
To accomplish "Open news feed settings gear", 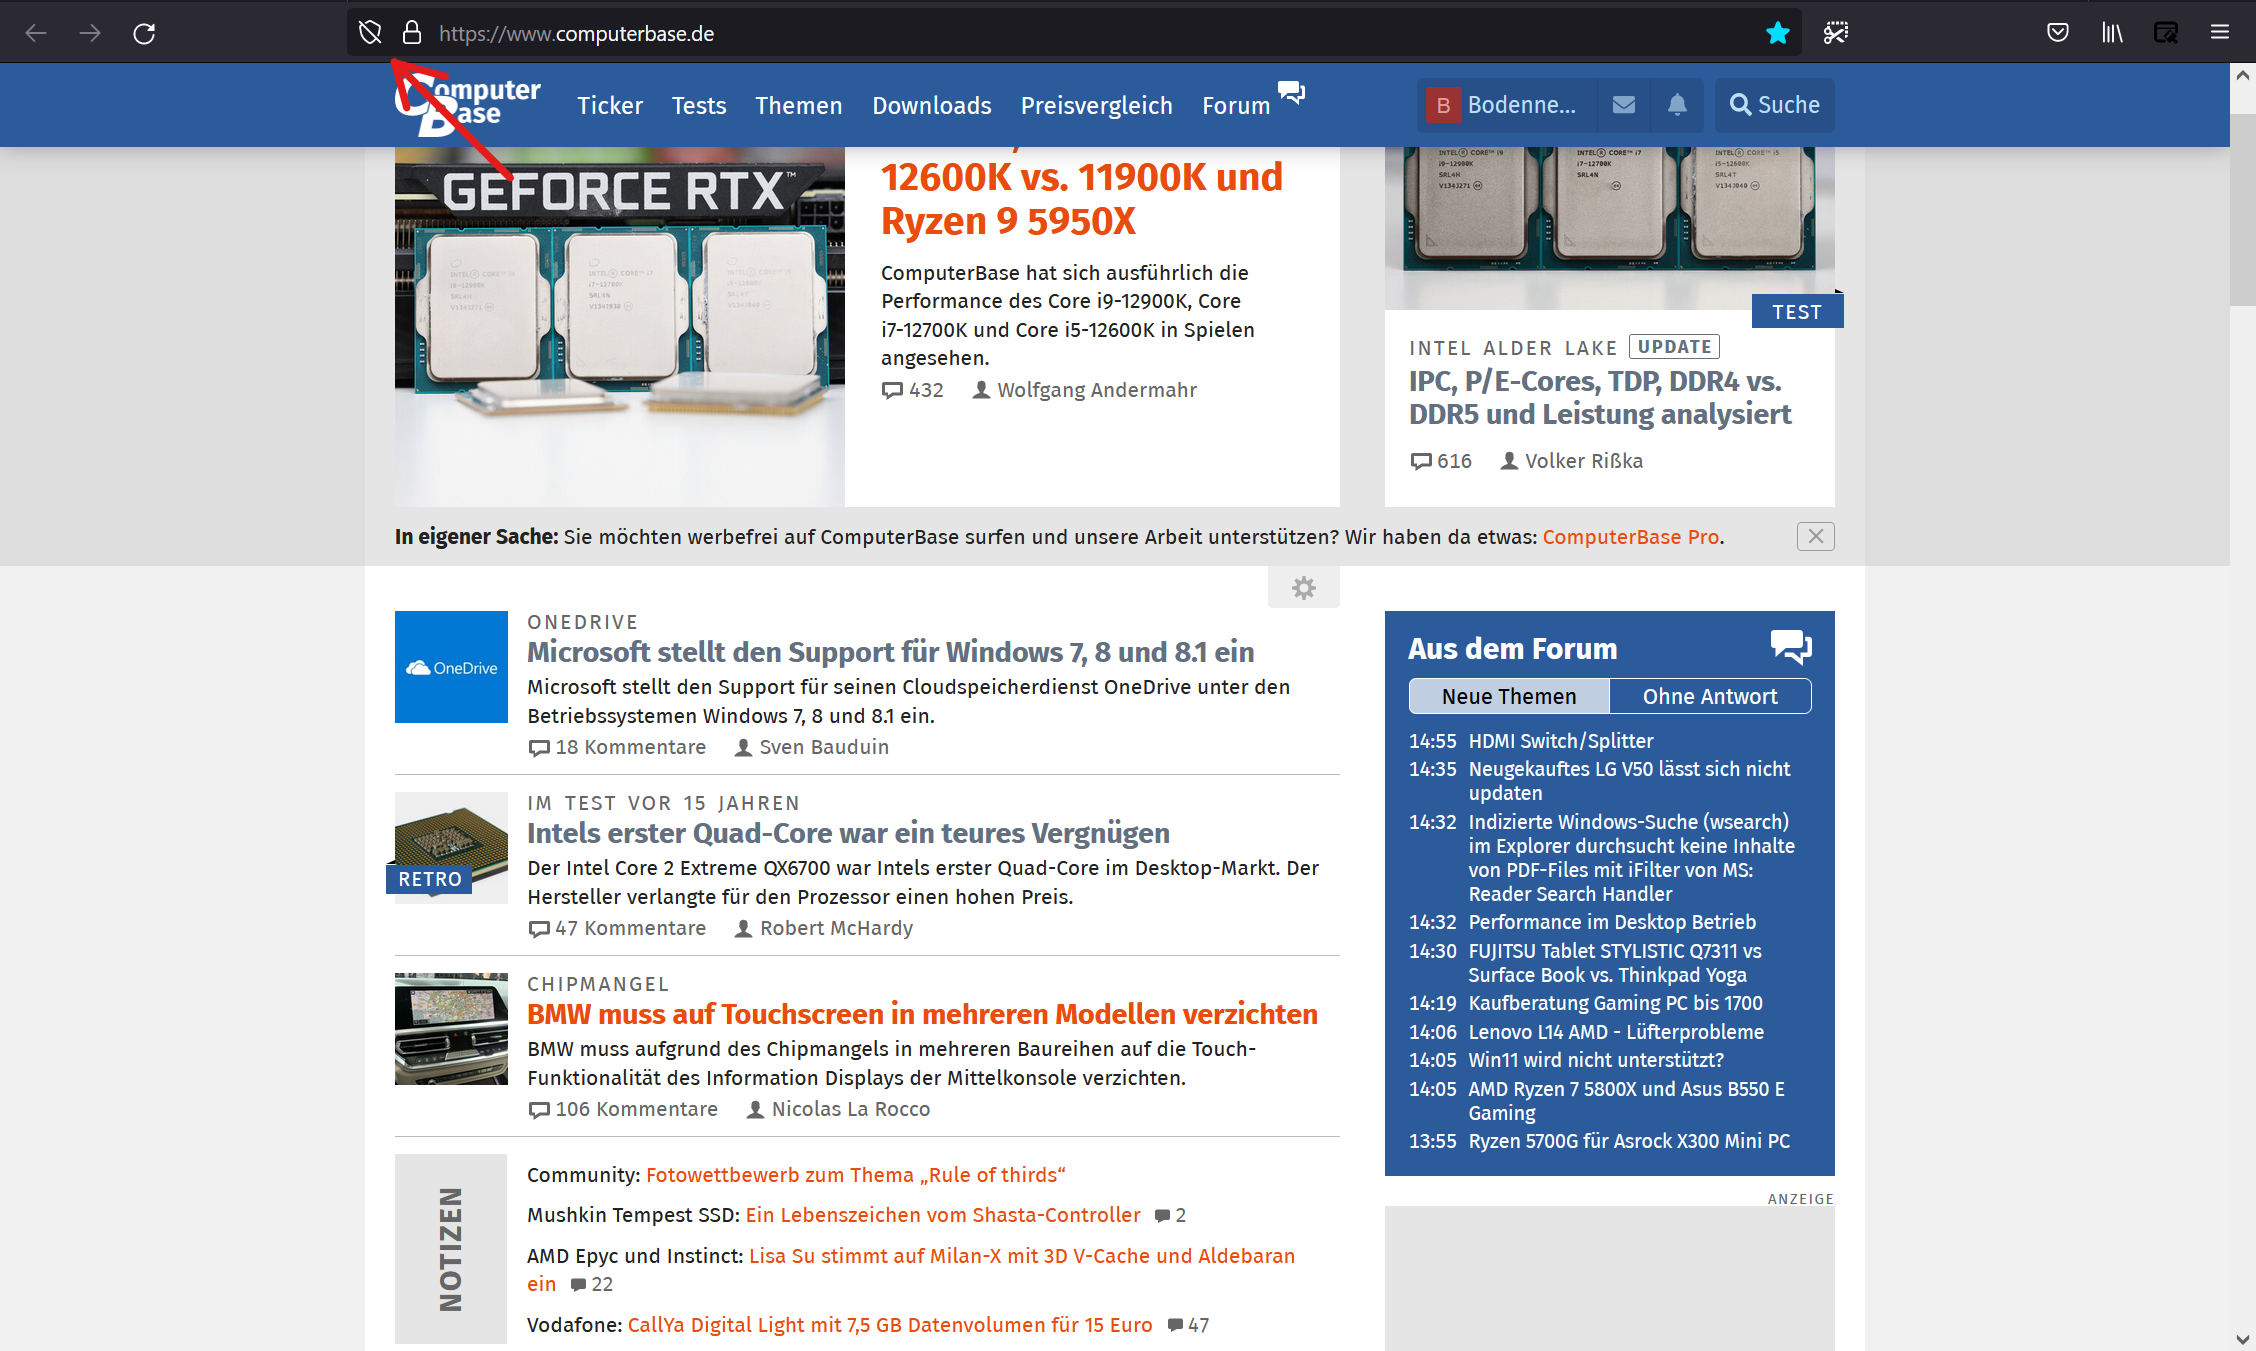I will tap(1303, 588).
